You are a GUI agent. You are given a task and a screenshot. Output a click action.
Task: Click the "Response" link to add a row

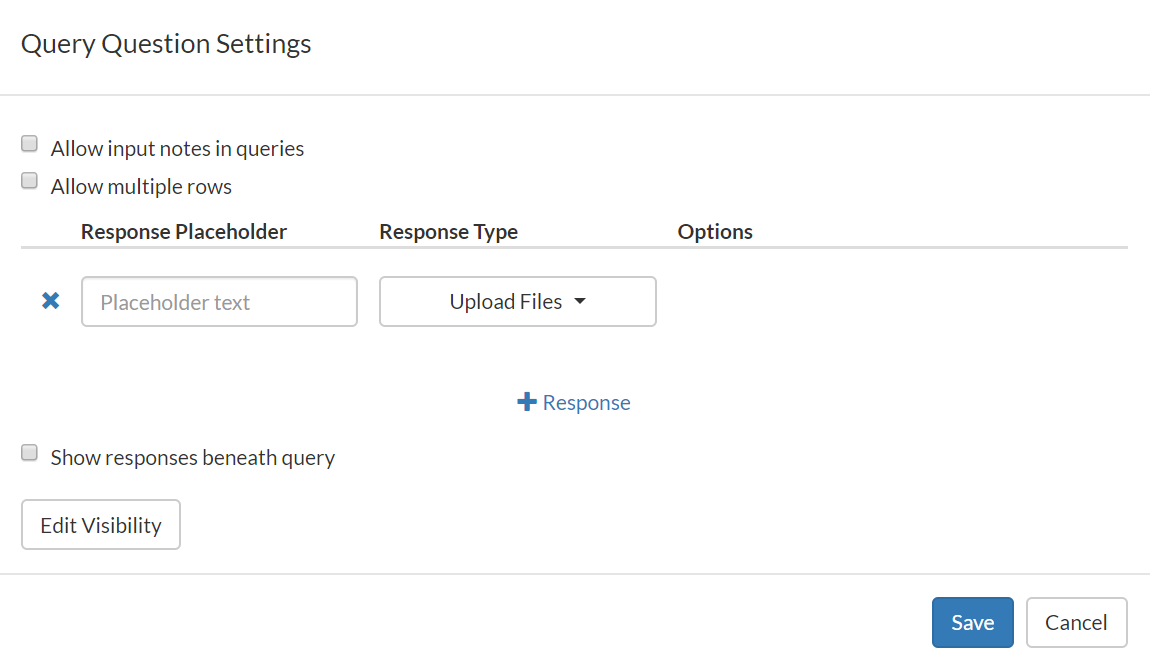pyautogui.click(x=586, y=402)
